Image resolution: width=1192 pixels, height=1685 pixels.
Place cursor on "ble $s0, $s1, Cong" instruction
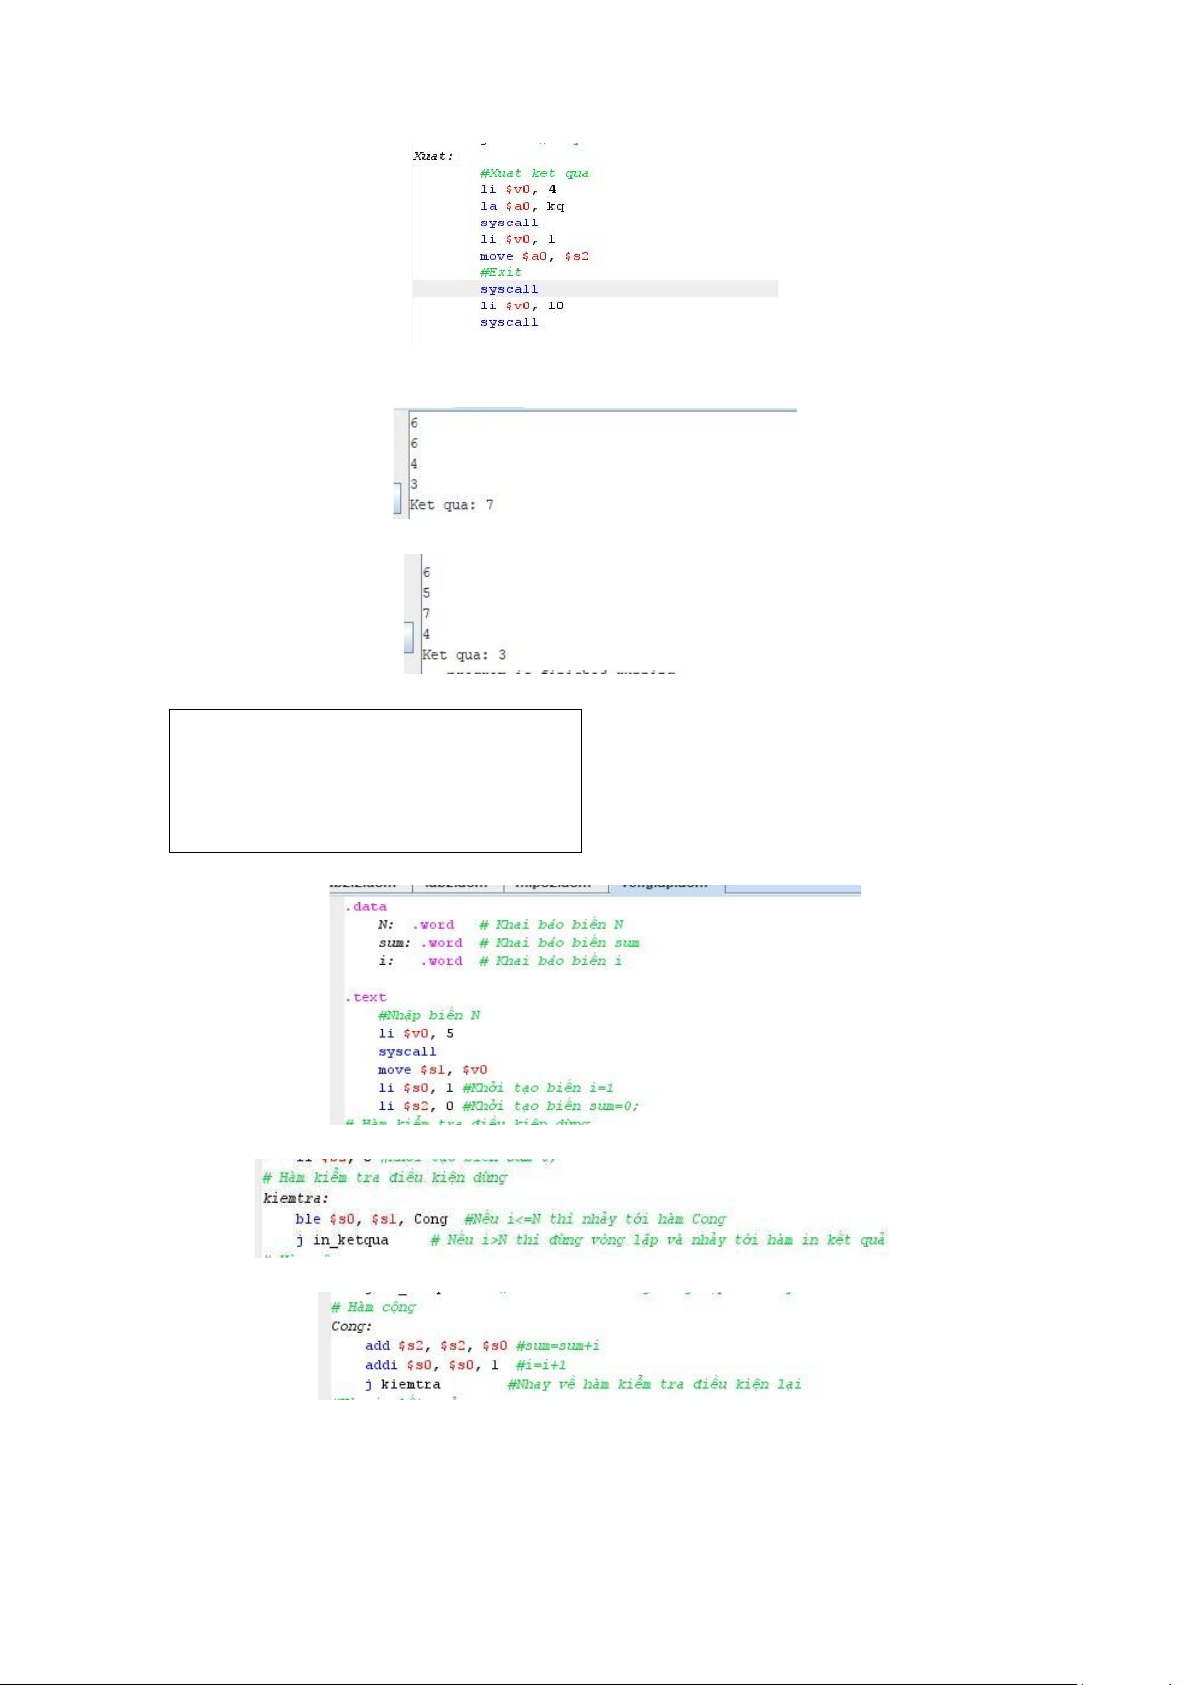click(371, 1219)
